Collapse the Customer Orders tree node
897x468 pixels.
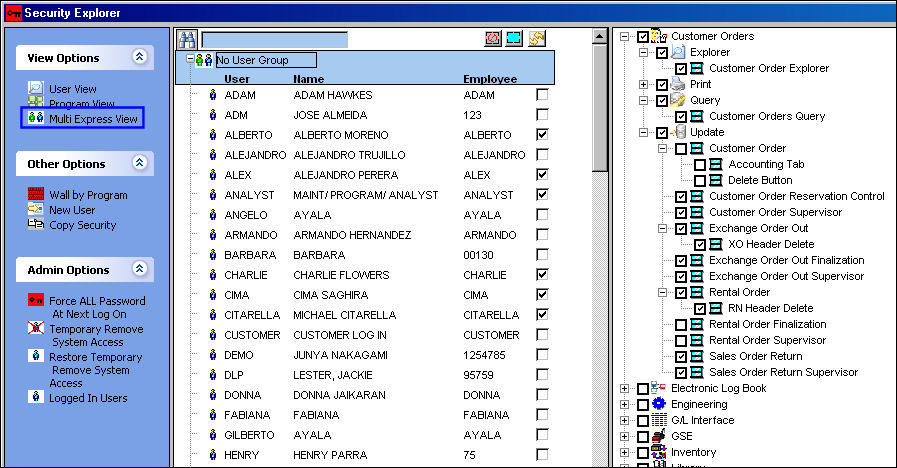tap(625, 36)
